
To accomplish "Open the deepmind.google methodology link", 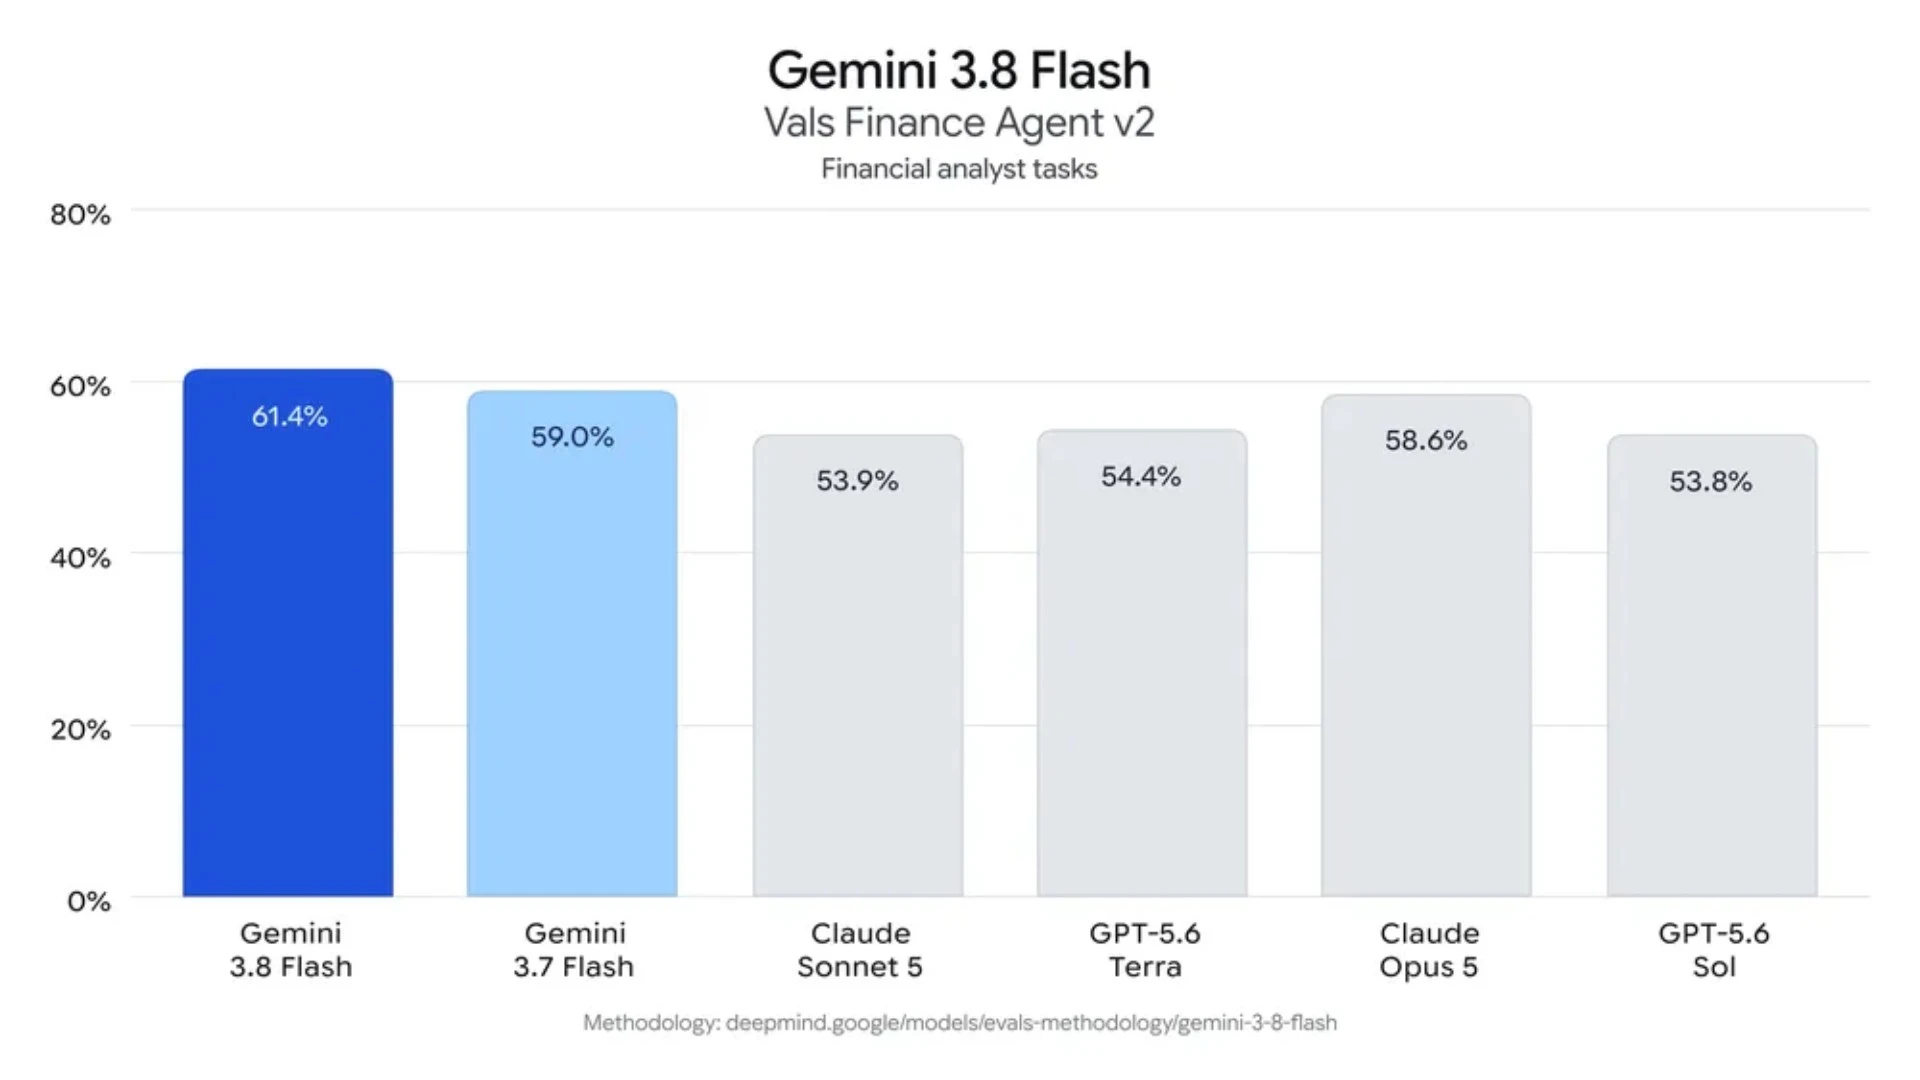I will pyautogui.click(x=1031, y=1022).
